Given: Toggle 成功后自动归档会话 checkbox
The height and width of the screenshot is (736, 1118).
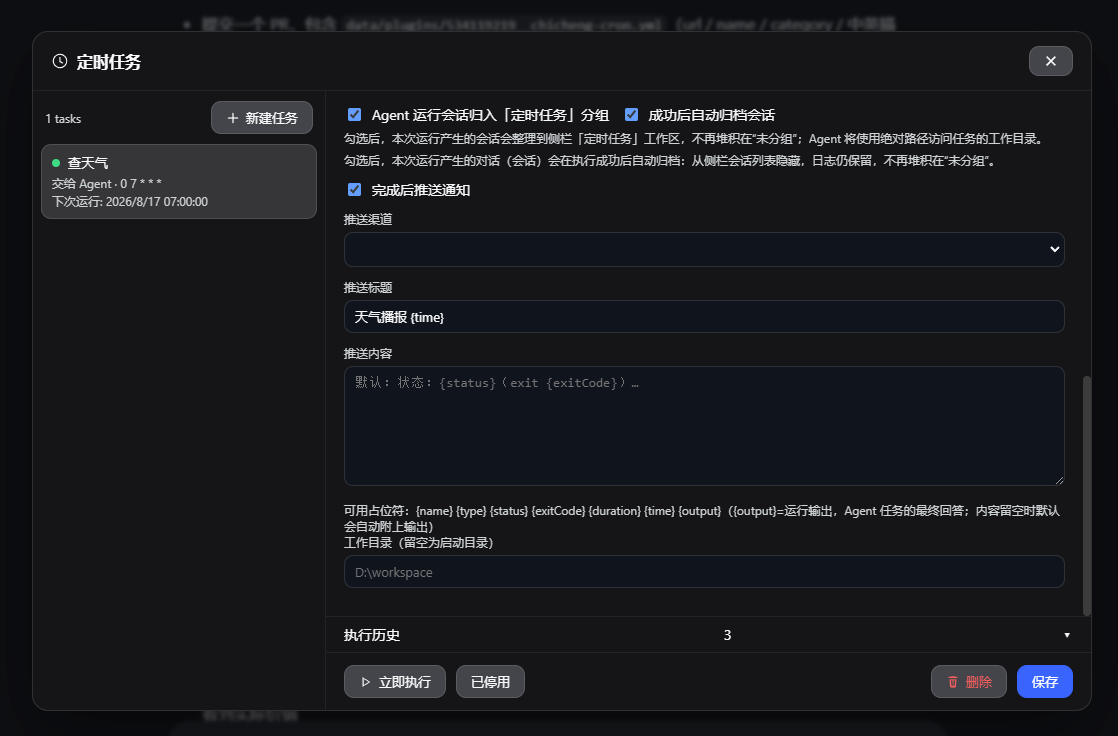Looking at the screenshot, I should (x=631, y=115).
